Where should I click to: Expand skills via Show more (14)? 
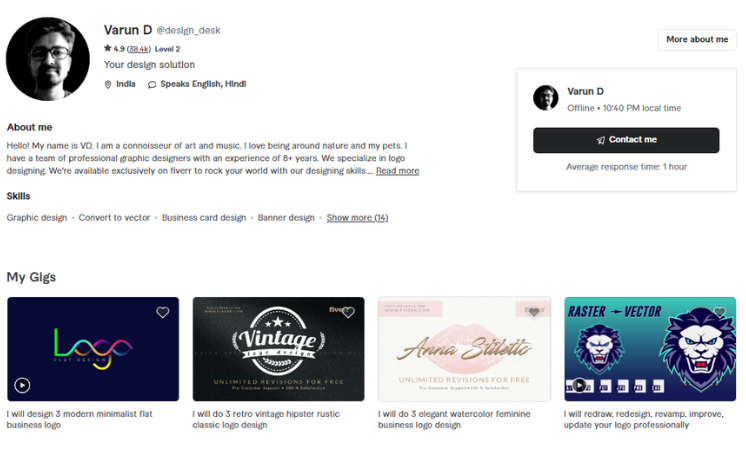(x=357, y=218)
